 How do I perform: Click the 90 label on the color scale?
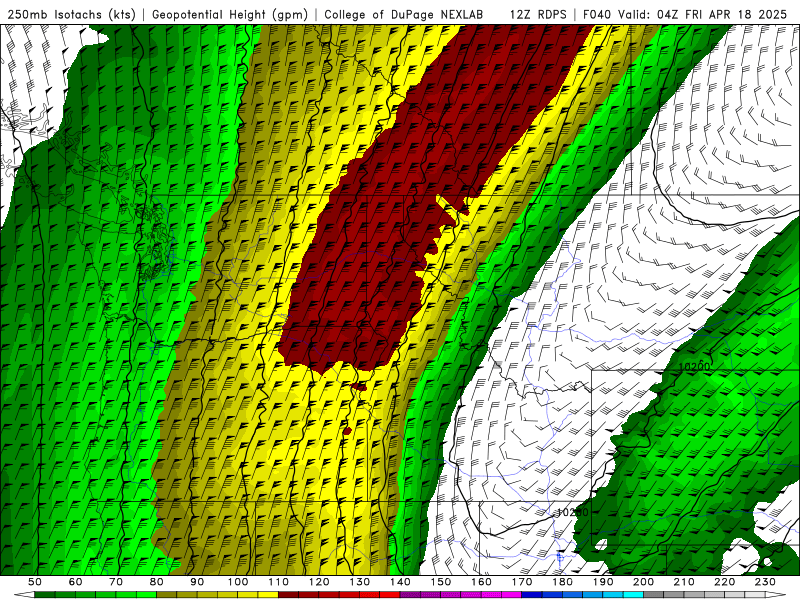(x=197, y=582)
